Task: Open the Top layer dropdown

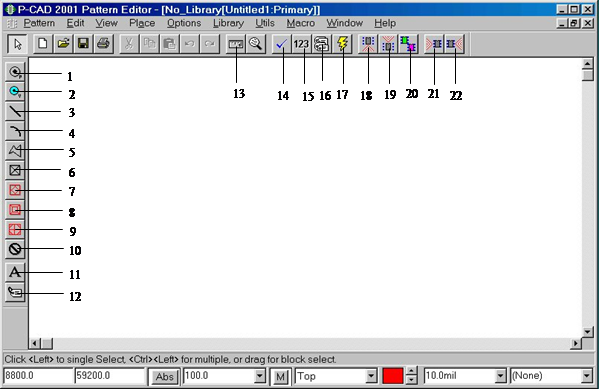Action: tap(371, 376)
